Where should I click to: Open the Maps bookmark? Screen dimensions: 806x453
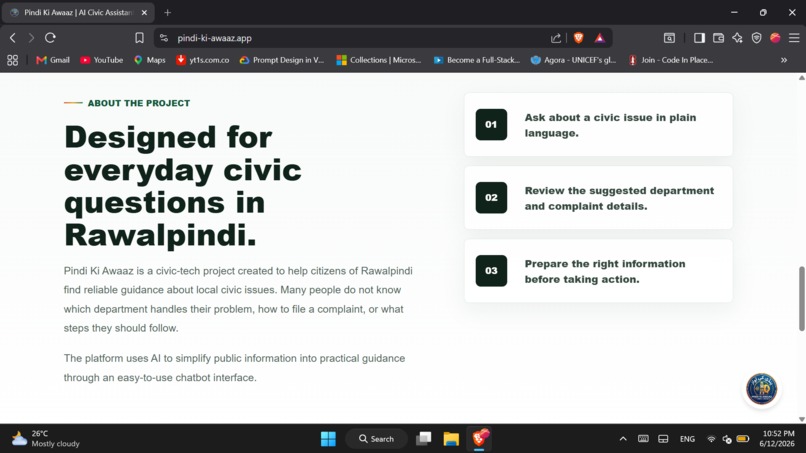150,60
